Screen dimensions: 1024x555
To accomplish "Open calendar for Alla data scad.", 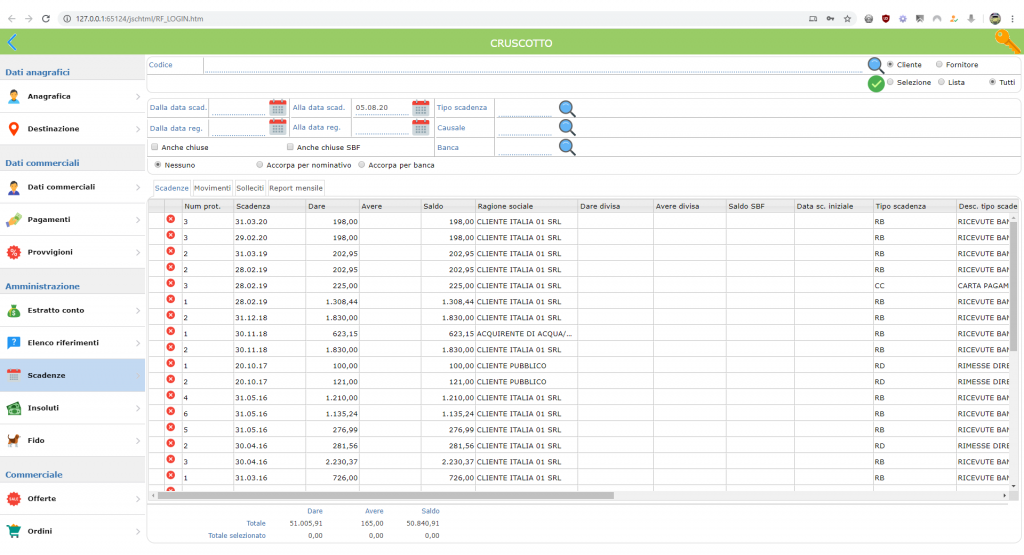I will pyautogui.click(x=421, y=107).
